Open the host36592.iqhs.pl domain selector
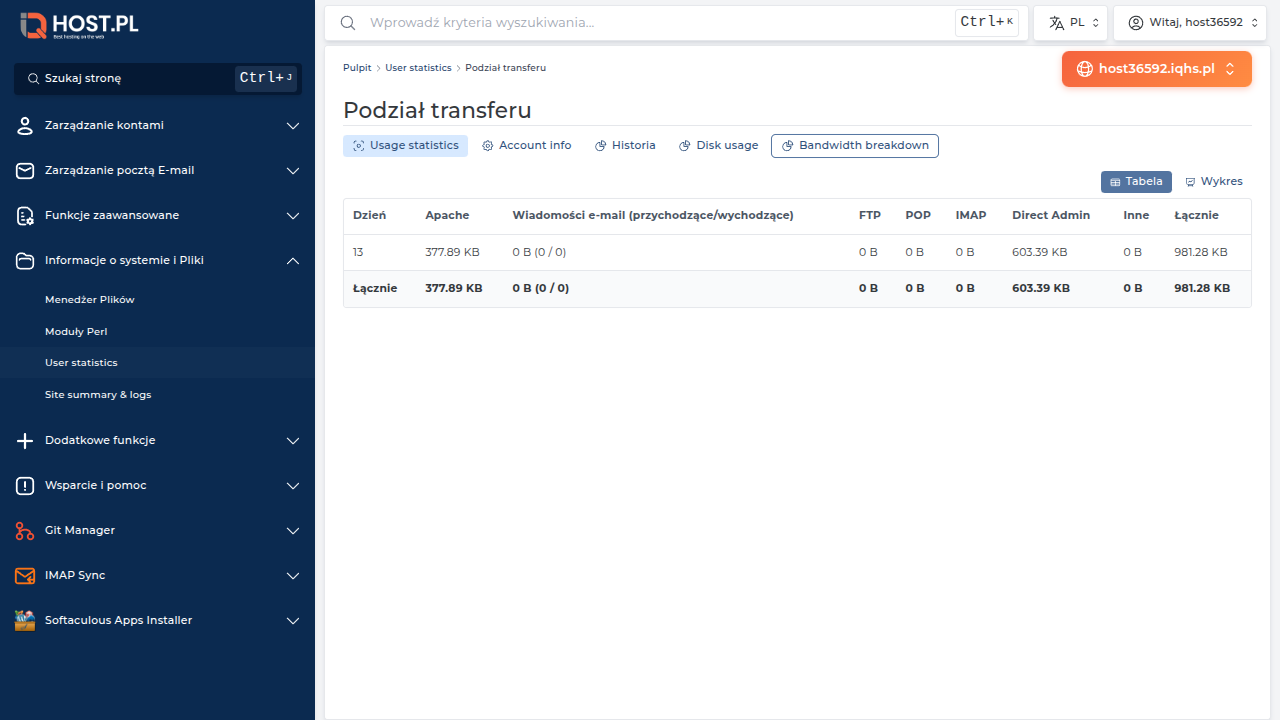The height and width of the screenshot is (720, 1280). [1157, 69]
